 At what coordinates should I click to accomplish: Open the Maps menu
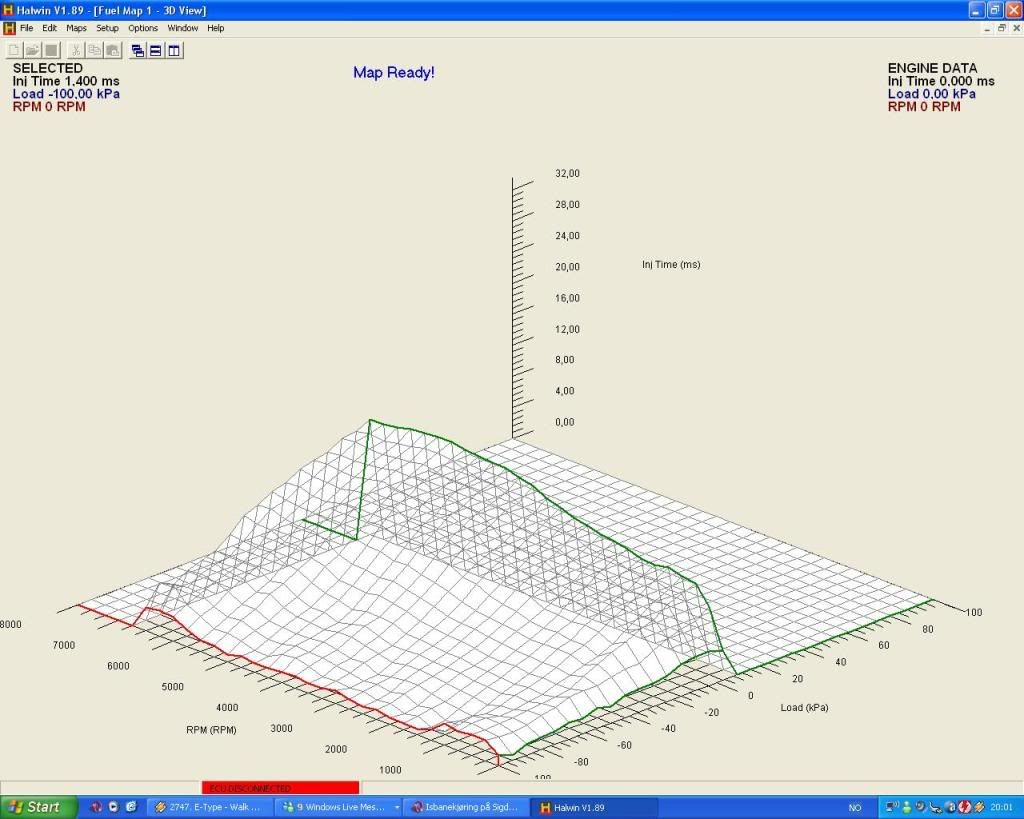76,28
